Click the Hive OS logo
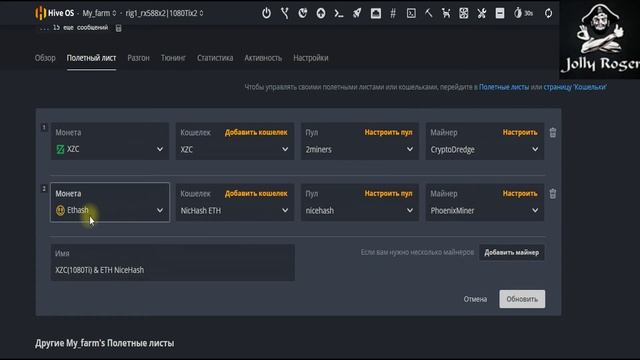Viewport: 640px width, 360px height. pos(54,13)
